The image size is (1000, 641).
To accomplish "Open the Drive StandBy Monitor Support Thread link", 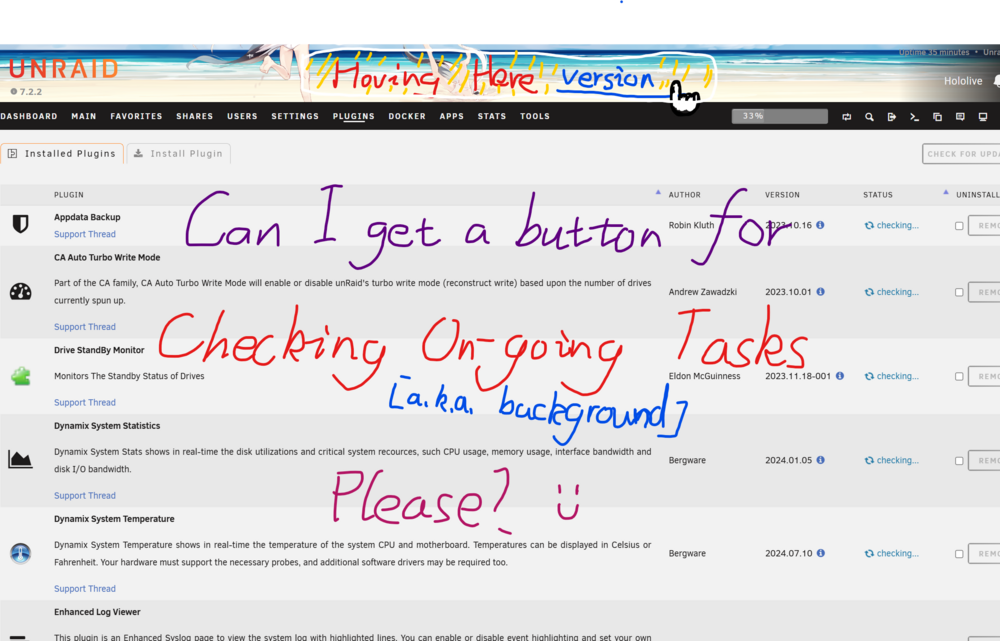I will (x=85, y=402).
